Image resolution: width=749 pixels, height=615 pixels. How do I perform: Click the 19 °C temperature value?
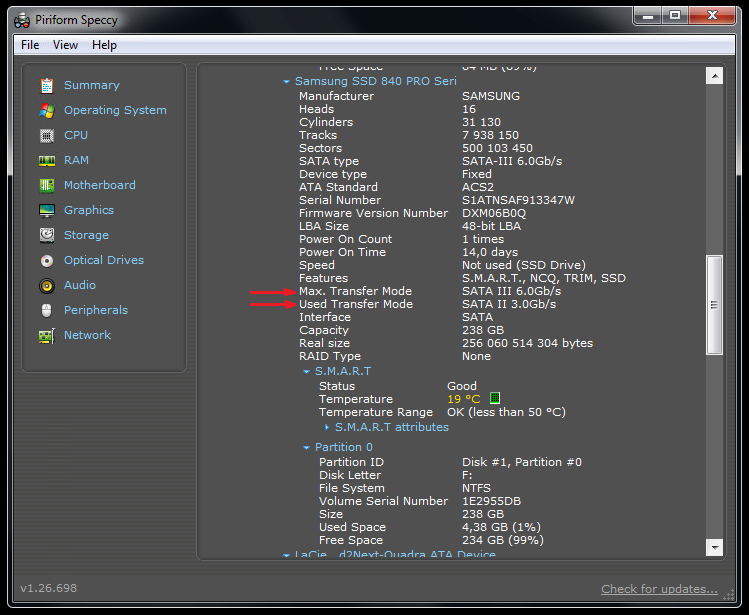tap(464, 399)
